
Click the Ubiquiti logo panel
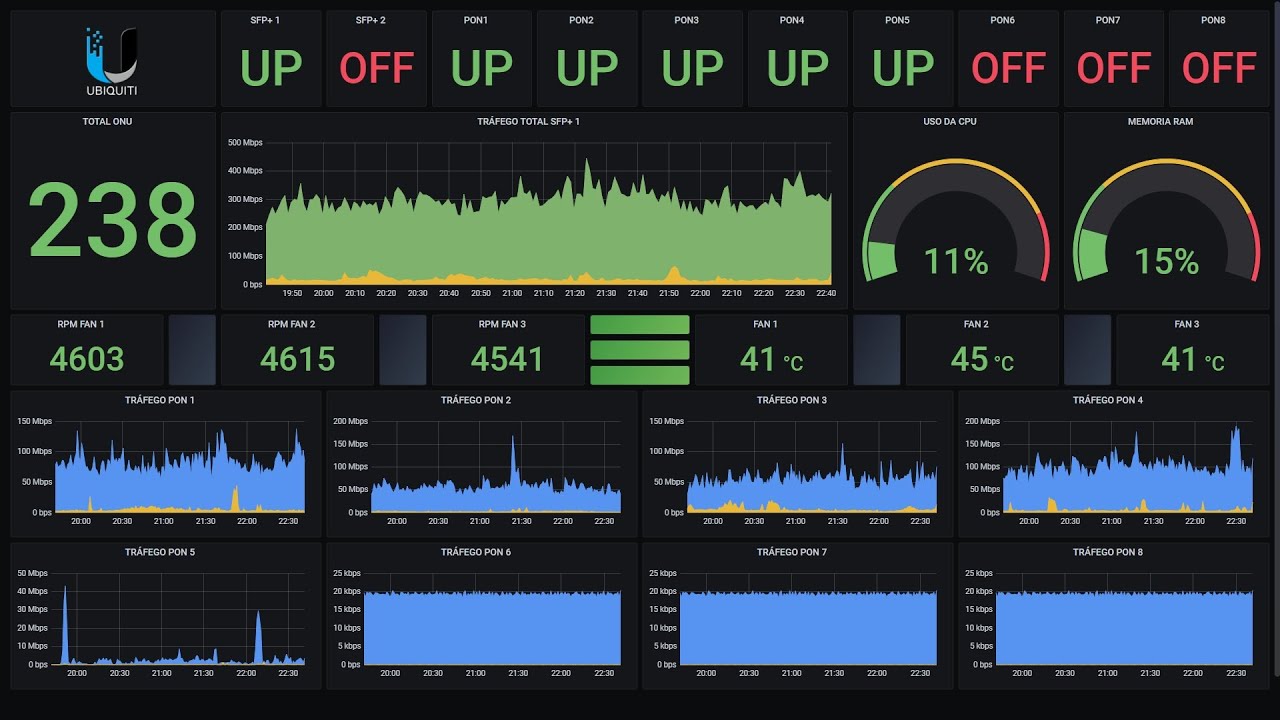pyautogui.click(x=113, y=59)
